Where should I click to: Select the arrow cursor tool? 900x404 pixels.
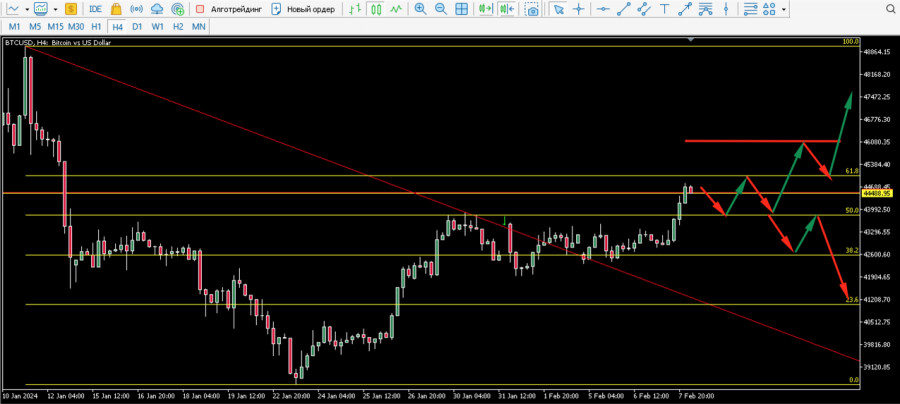click(558, 9)
